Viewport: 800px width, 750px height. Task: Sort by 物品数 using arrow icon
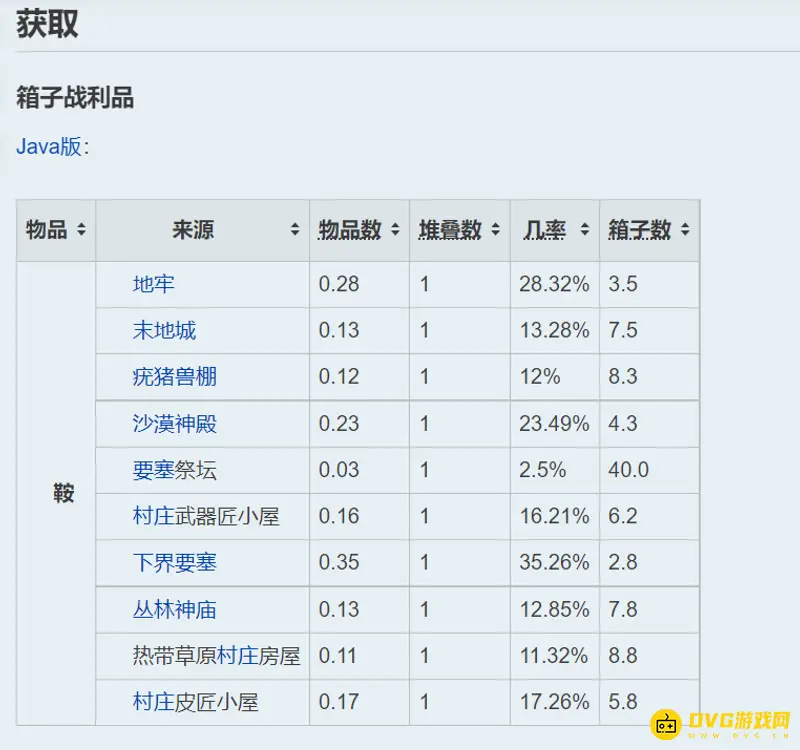point(395,230)
